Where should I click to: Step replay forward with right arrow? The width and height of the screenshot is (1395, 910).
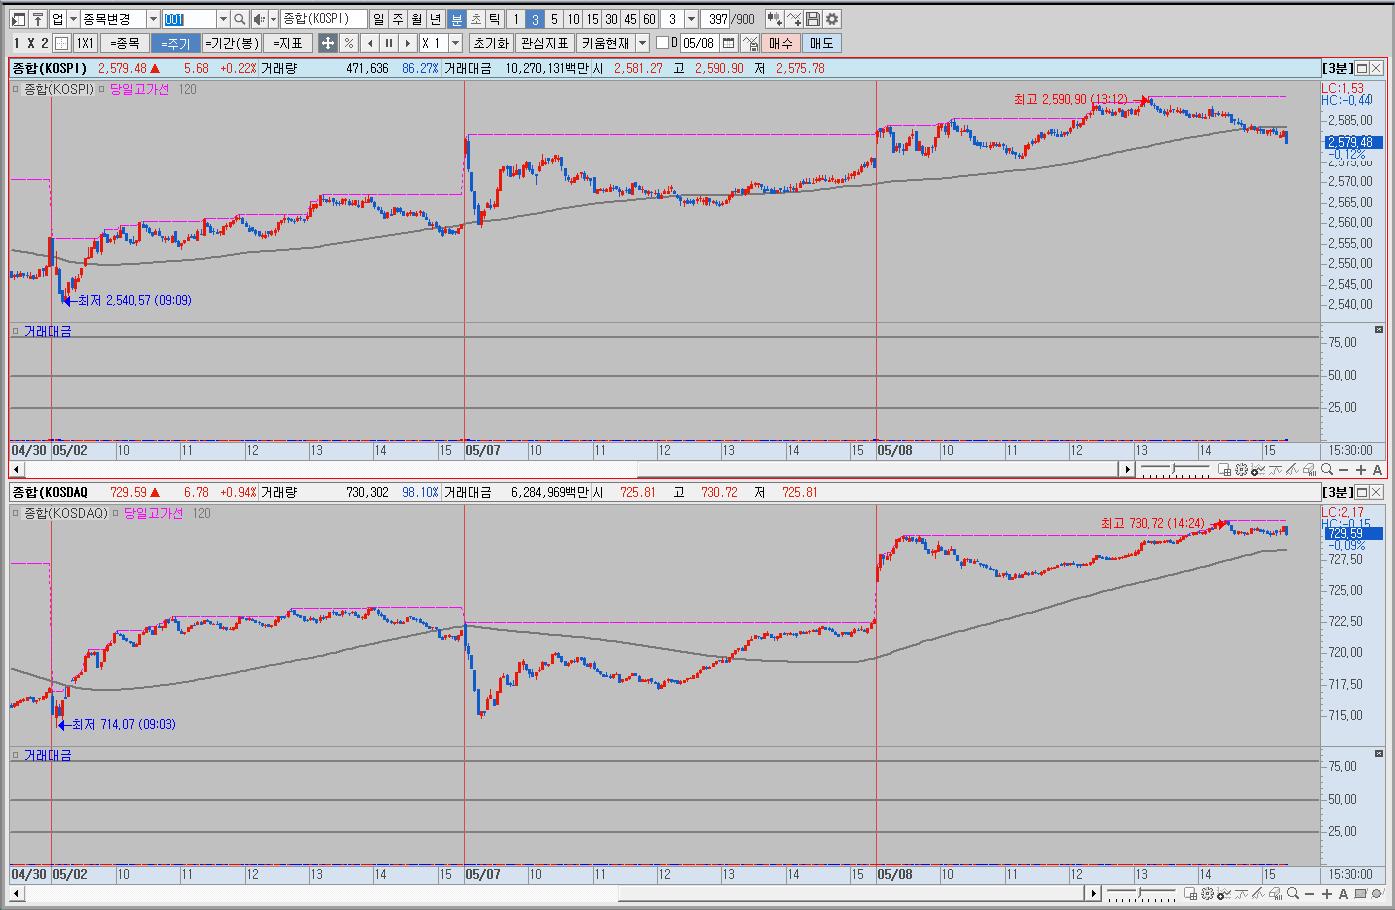click(407, 43)
